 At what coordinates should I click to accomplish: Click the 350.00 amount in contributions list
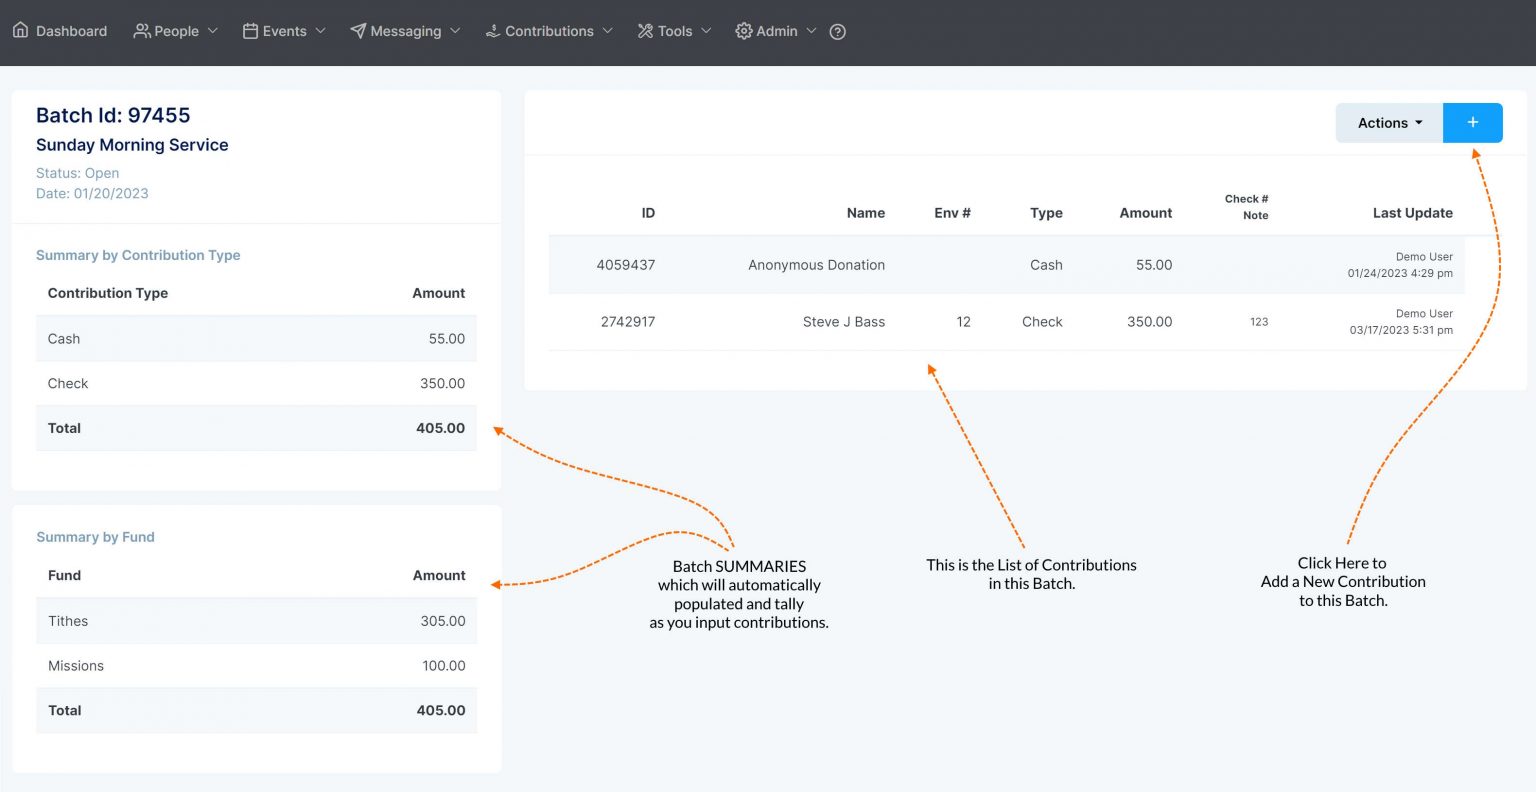[1150, 322]
